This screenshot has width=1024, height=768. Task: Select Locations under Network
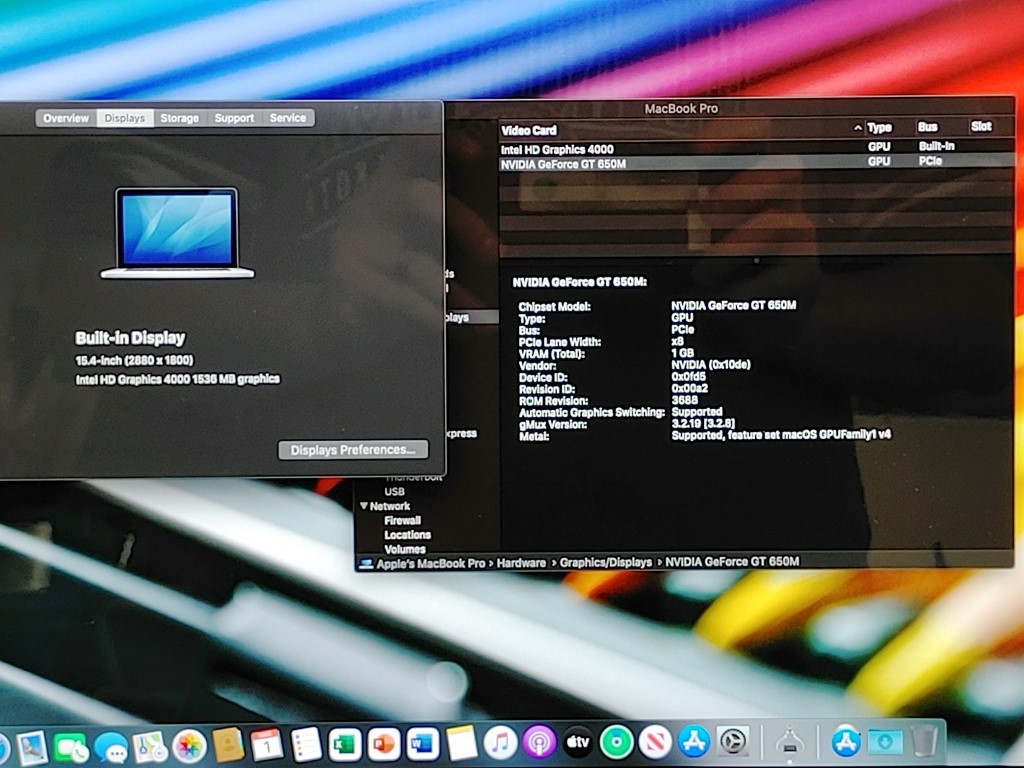408,535
